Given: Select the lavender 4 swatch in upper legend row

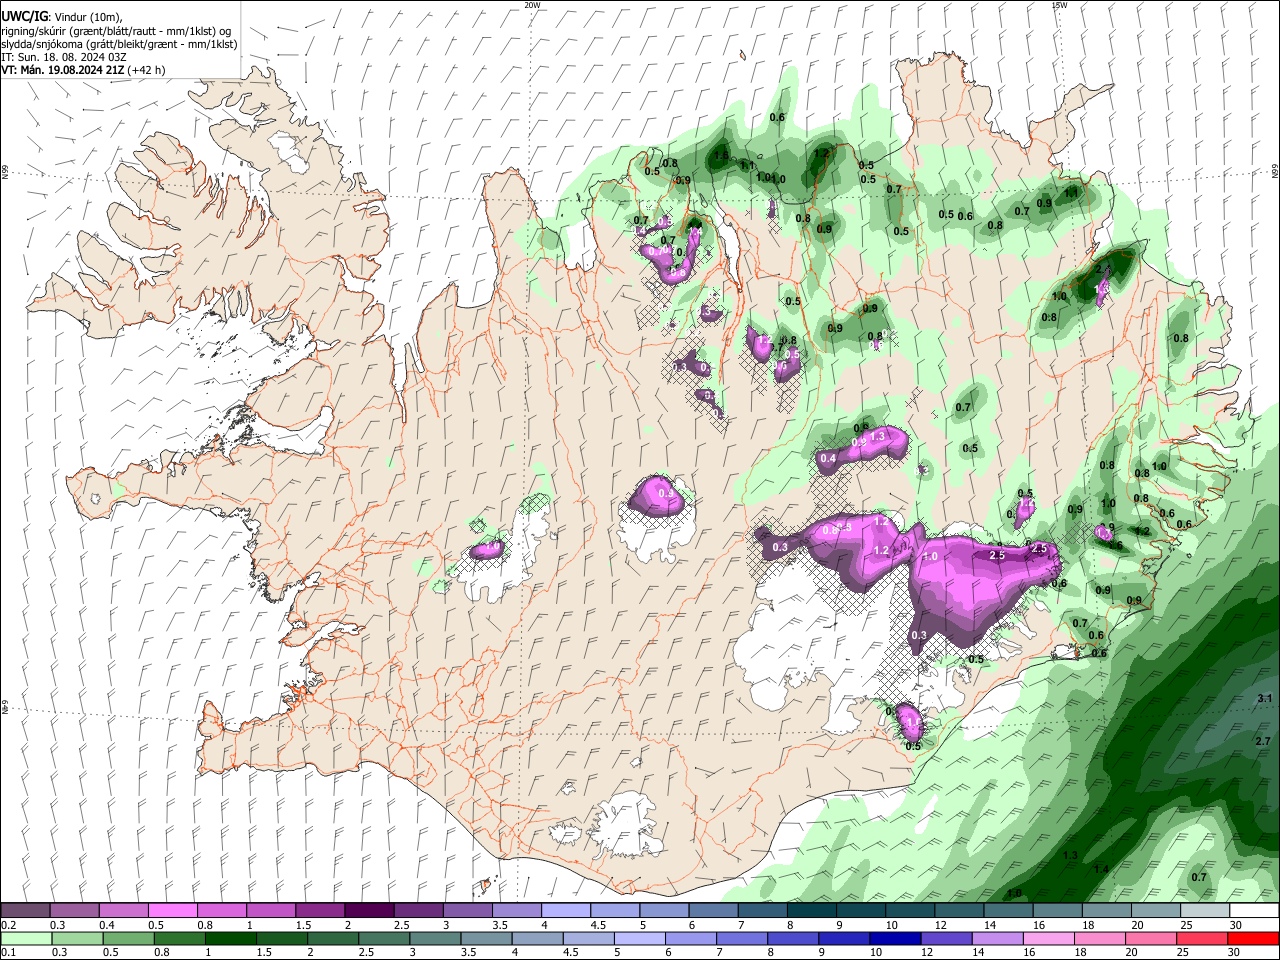Looking at the screenshot, I should click(565, 911).
